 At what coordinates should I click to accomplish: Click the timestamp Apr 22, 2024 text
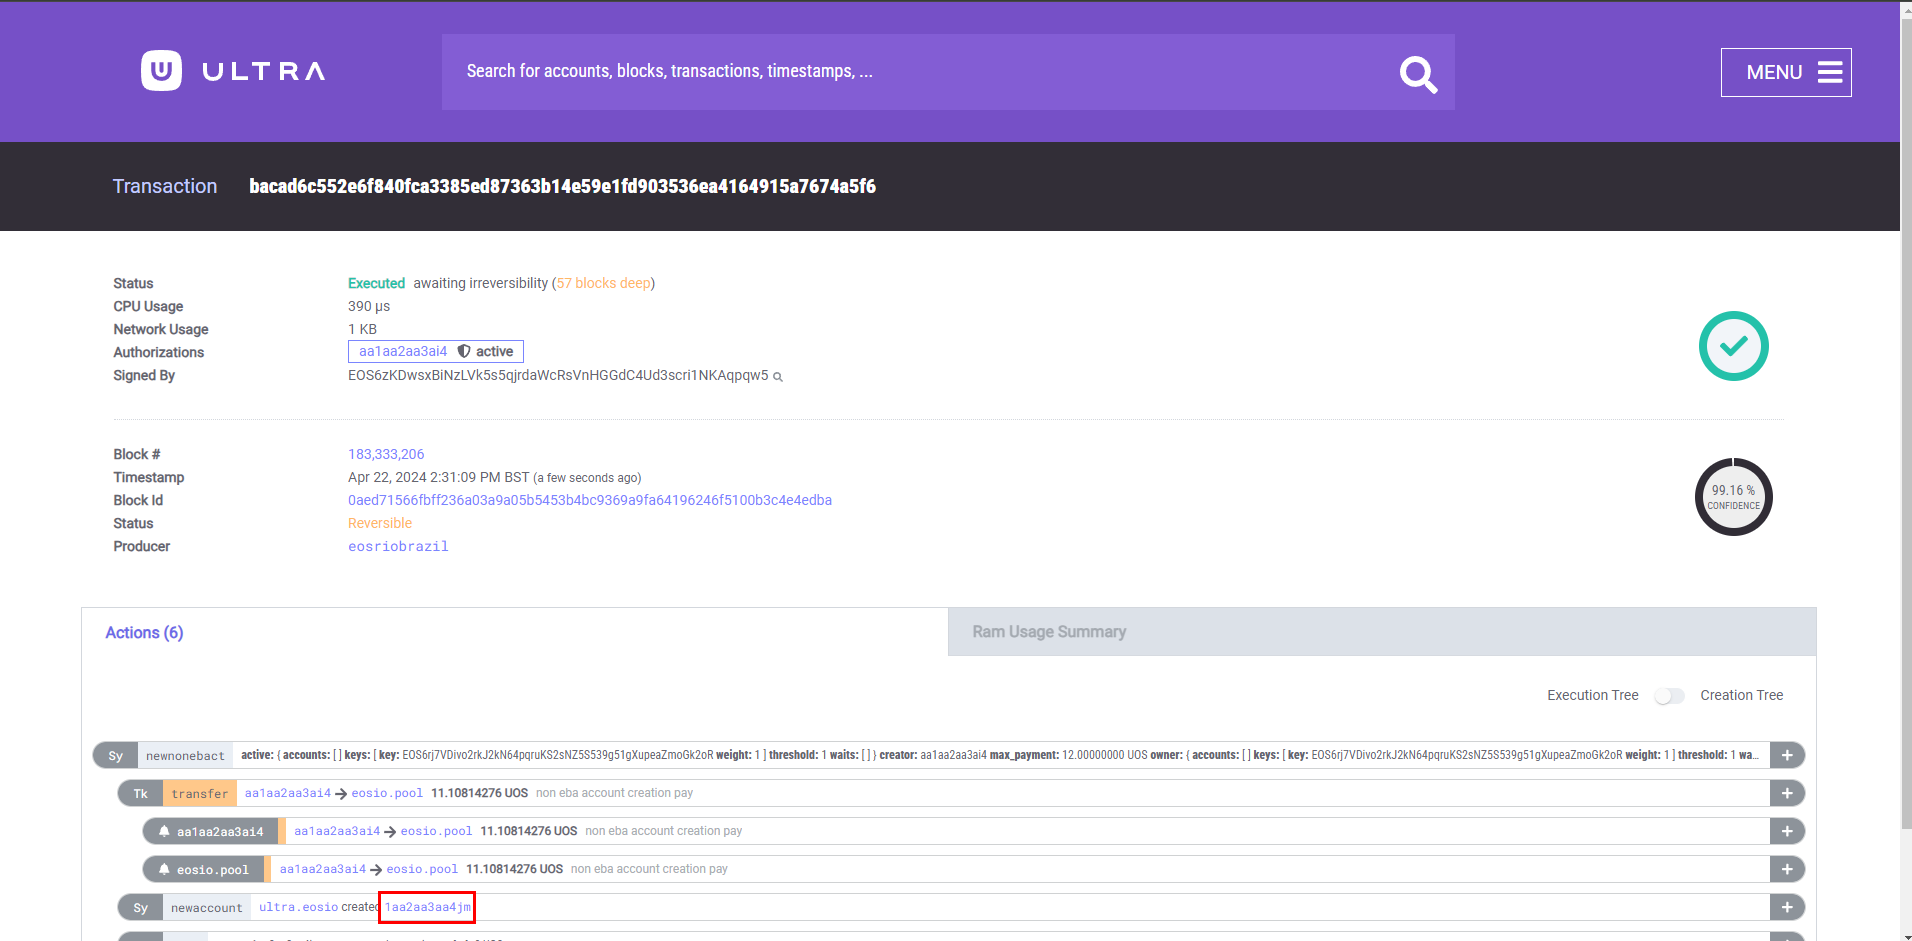(x=439, y=477)
